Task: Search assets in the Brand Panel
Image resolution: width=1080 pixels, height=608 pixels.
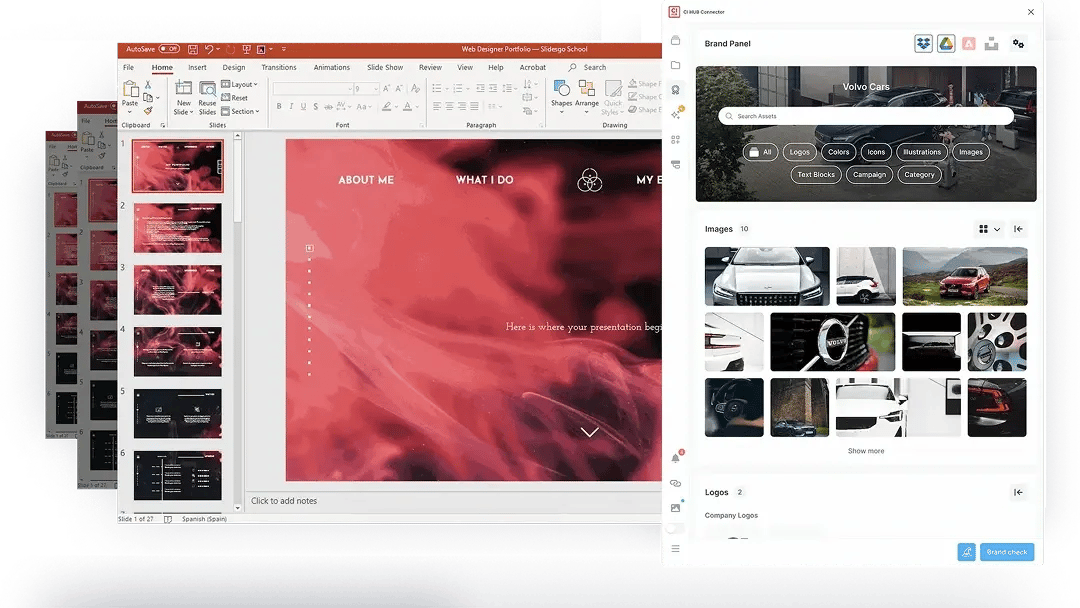Action: click(x=866, y=116)
